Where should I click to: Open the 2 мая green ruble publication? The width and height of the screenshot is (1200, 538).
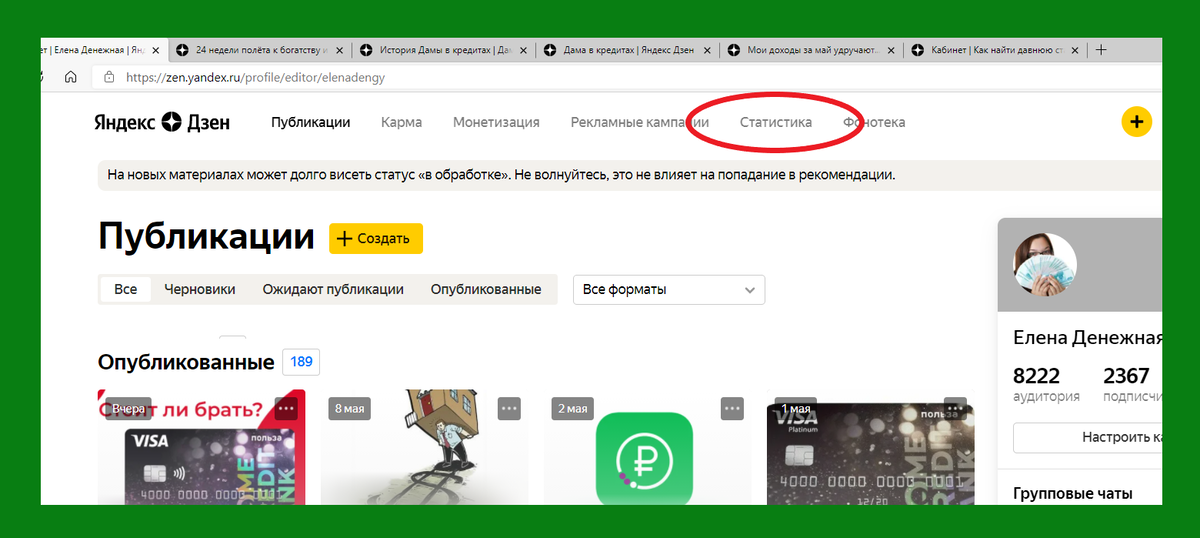click(647, 447)
